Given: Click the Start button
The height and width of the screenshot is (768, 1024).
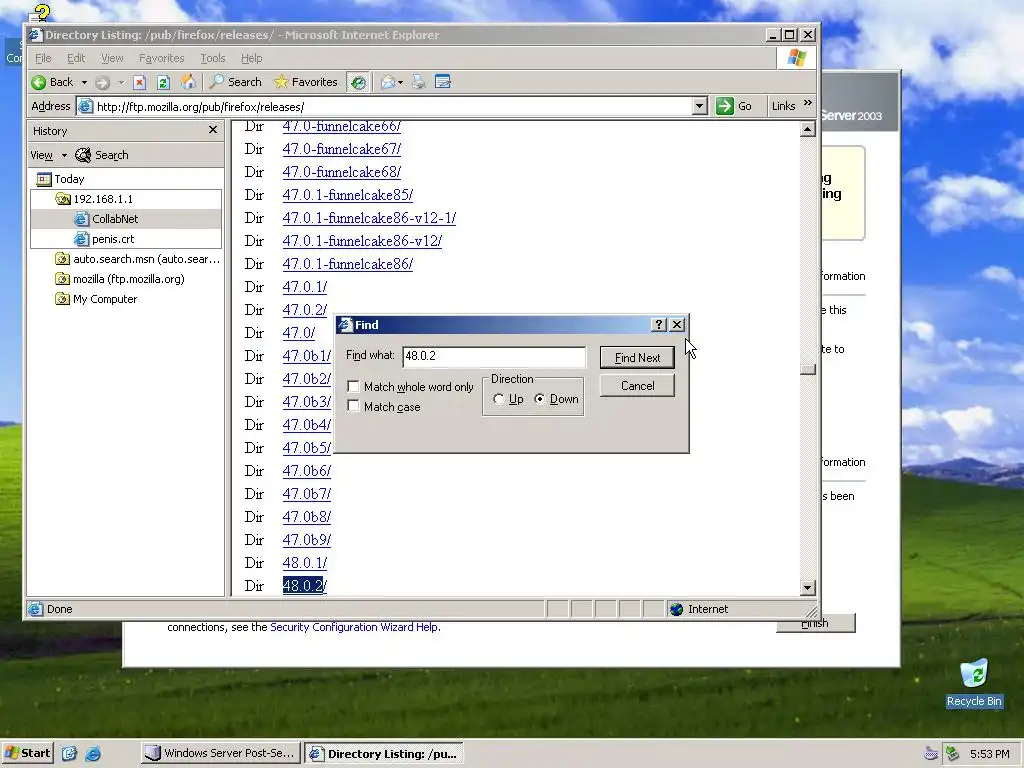Looking at the screenshot, I should pyautogui.click(x=27, y=754).
